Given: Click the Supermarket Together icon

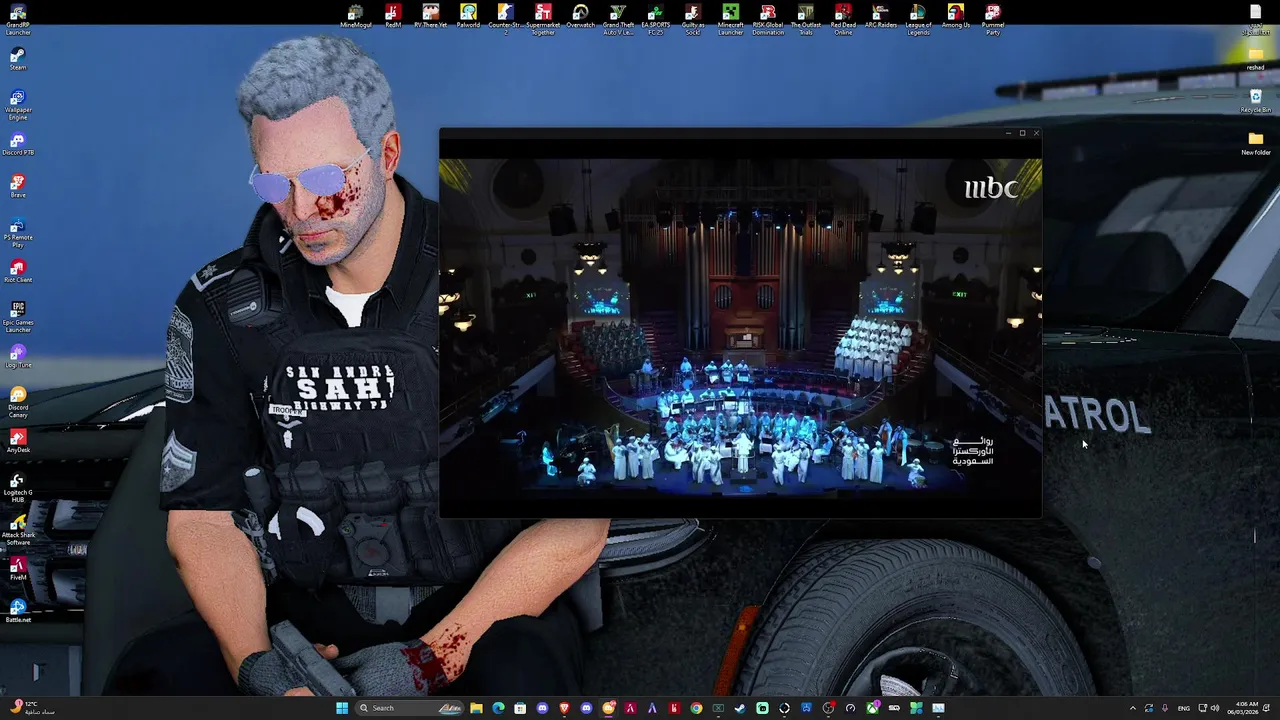Looking at the screenshot, I should [543, 19].
